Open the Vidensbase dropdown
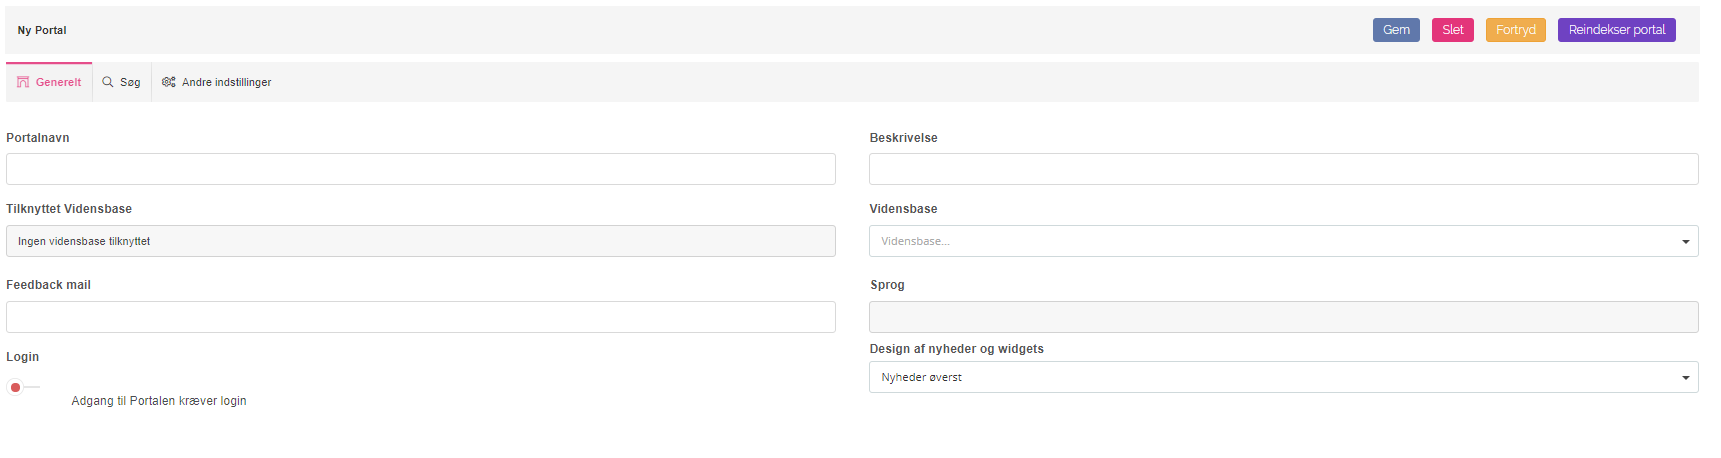 pos(1282,241)
